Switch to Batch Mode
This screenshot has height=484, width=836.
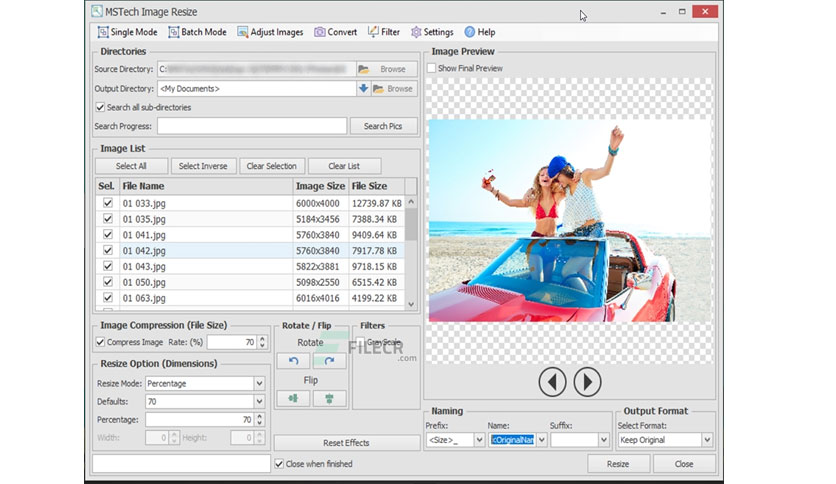197,32
